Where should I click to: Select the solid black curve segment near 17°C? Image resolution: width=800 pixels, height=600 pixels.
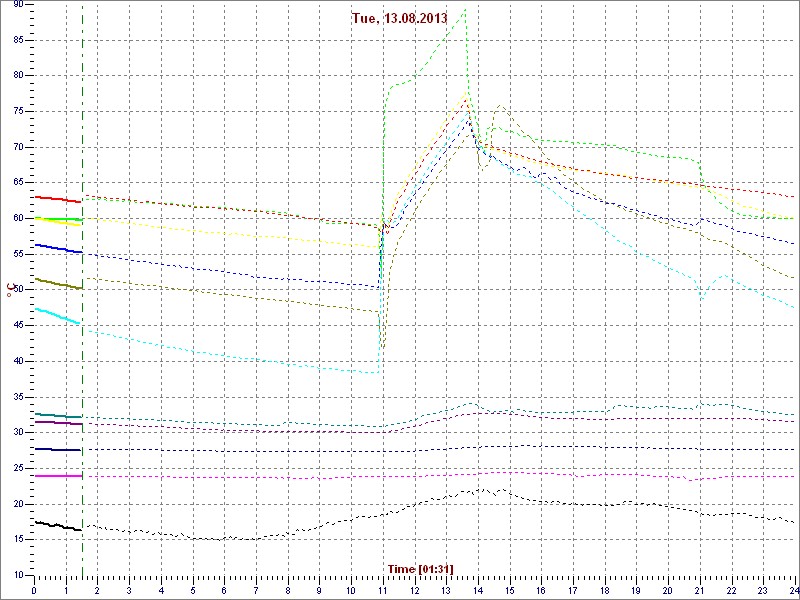58,526
